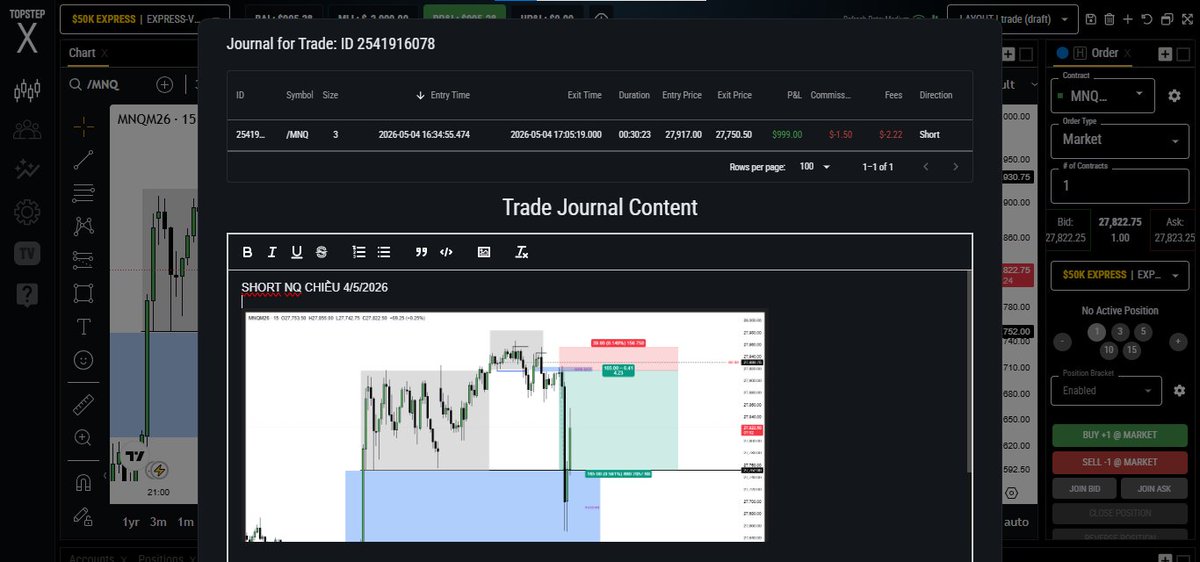This screenshot has width=1200, height=562.
Task: Select the ruler measure chart tool
Action: [x=84, y=405]
